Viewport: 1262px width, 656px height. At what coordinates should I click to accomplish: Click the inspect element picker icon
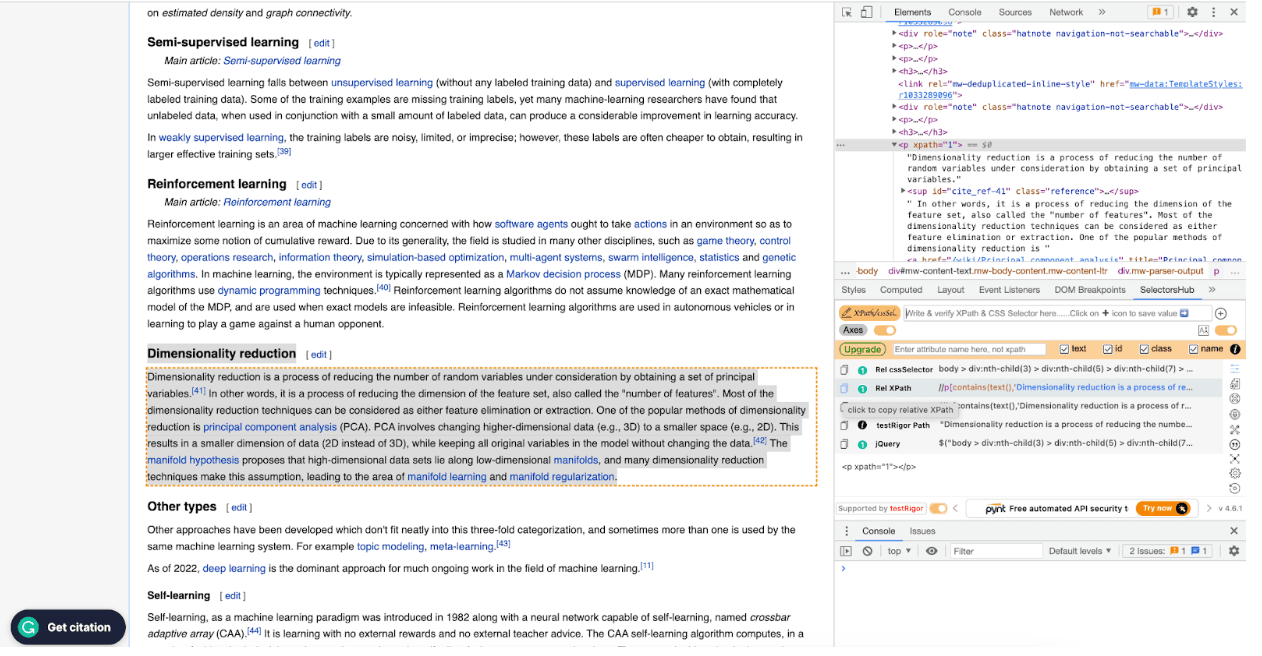point(847,12)
